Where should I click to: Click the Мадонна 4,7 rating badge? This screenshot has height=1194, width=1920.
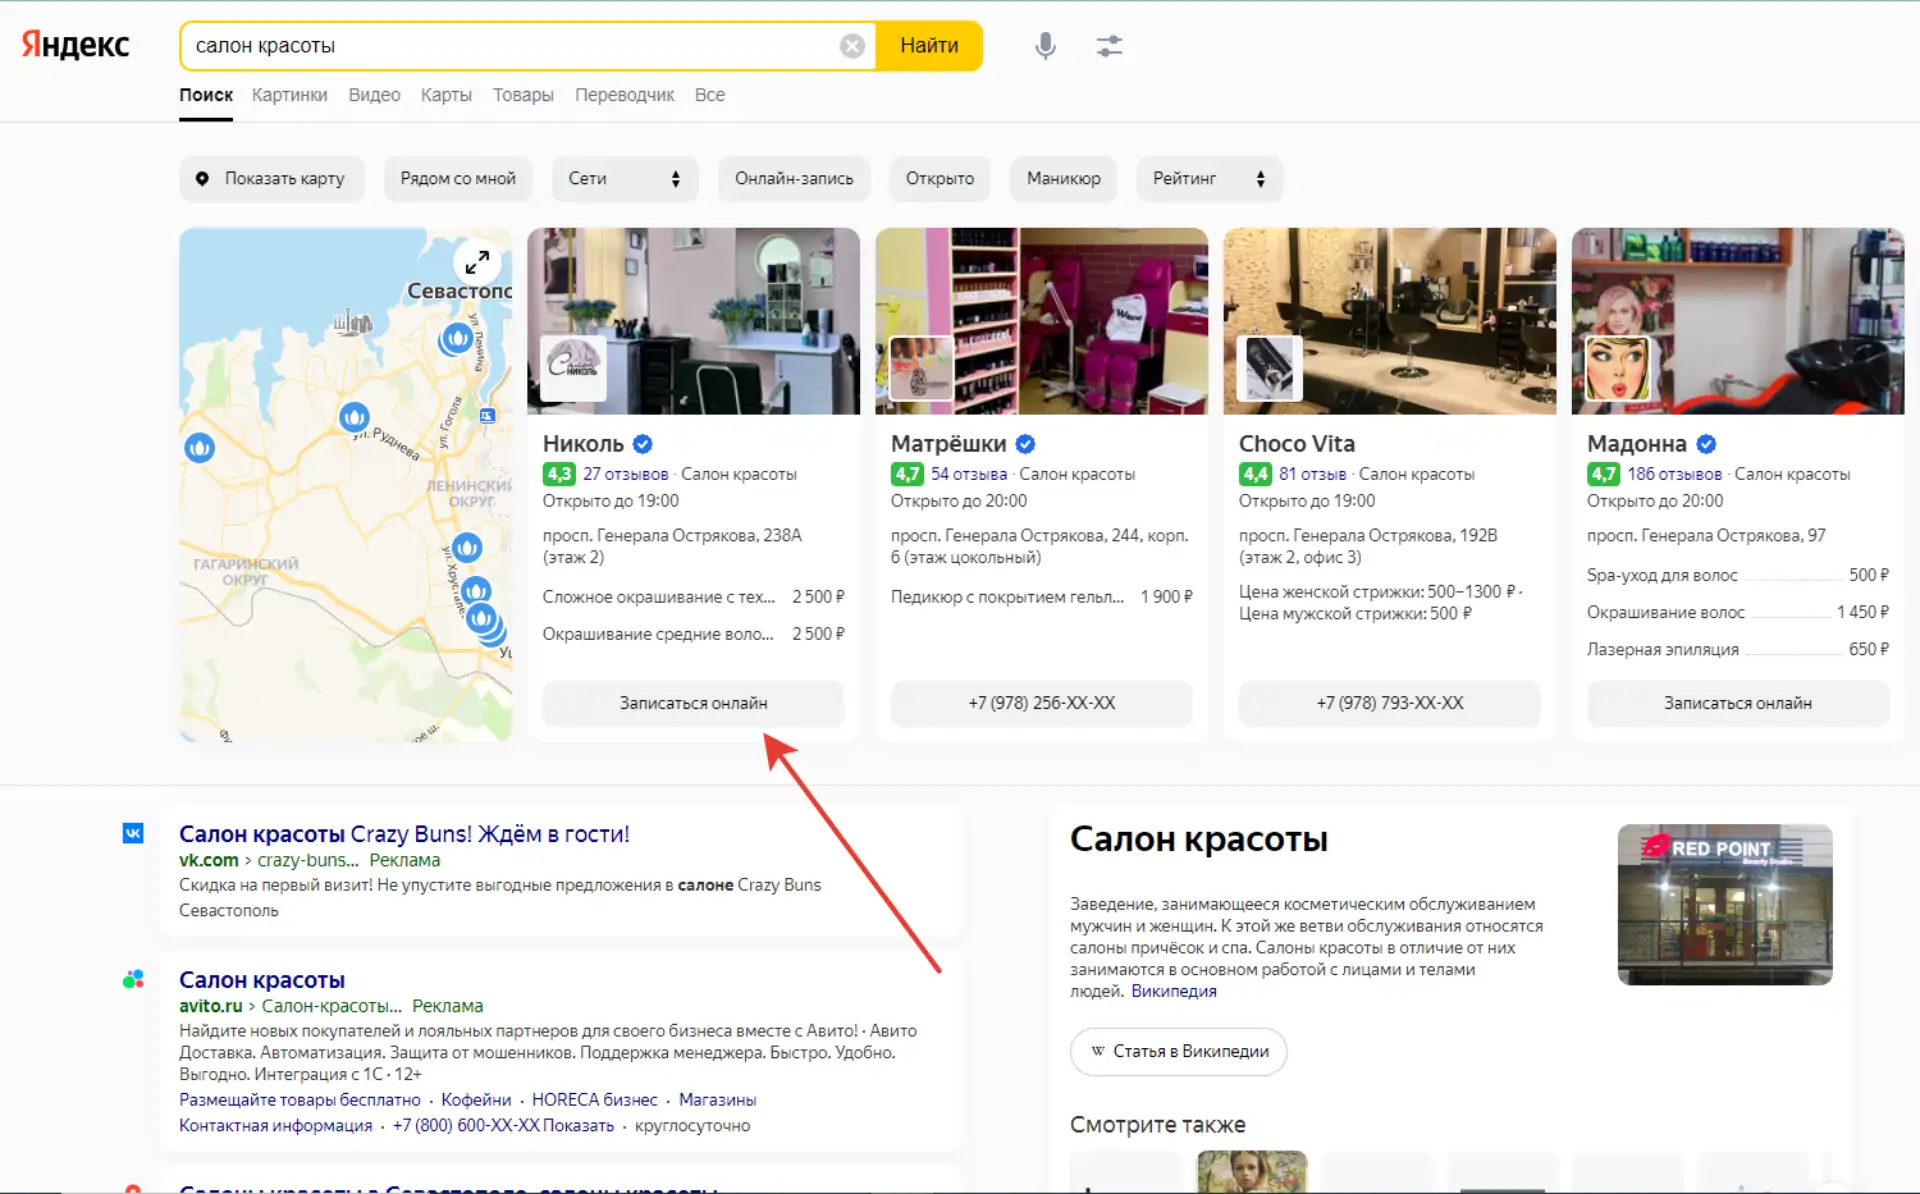pos(1603,474)
